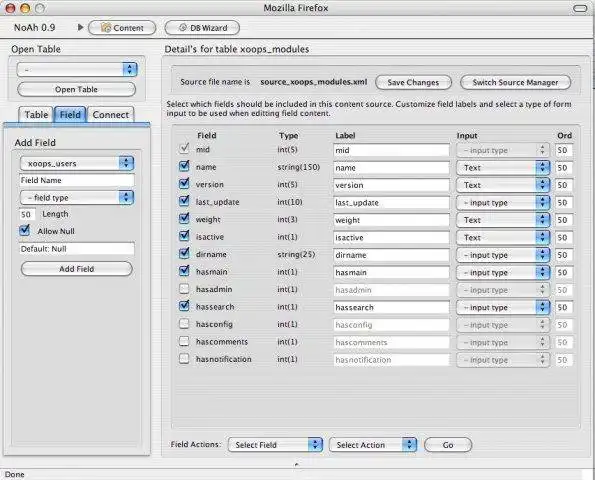Screen dimensions: 595x480
Task: Click the Ord column header
Action: tap(564, 135)
